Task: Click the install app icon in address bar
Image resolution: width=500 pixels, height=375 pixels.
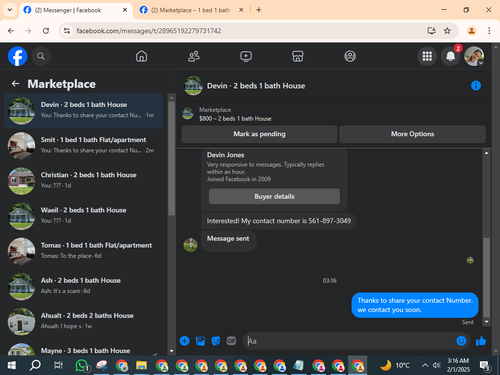Action: 431,31
